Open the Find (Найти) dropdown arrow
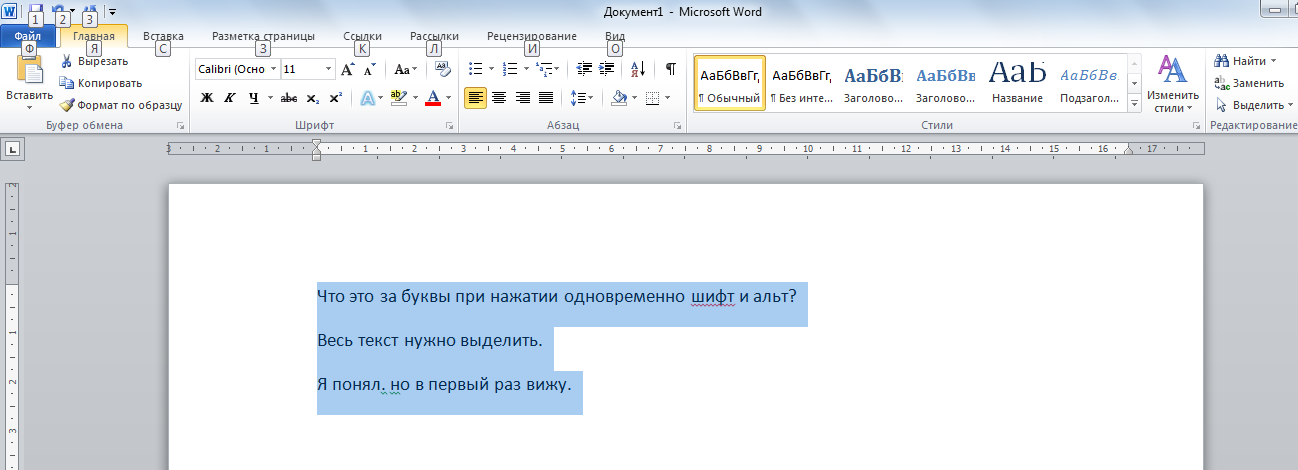1298x470 pixels. coord(1273,61)
